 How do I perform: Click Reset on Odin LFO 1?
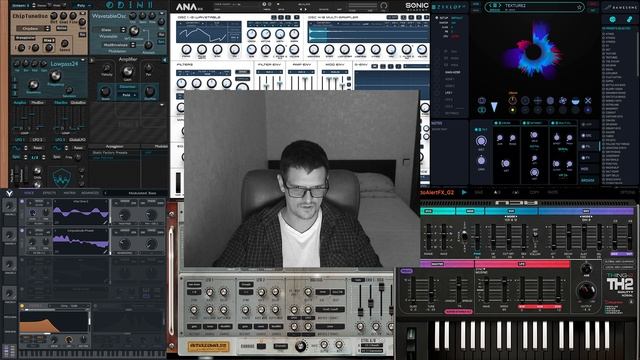click(x=38, y=148)
